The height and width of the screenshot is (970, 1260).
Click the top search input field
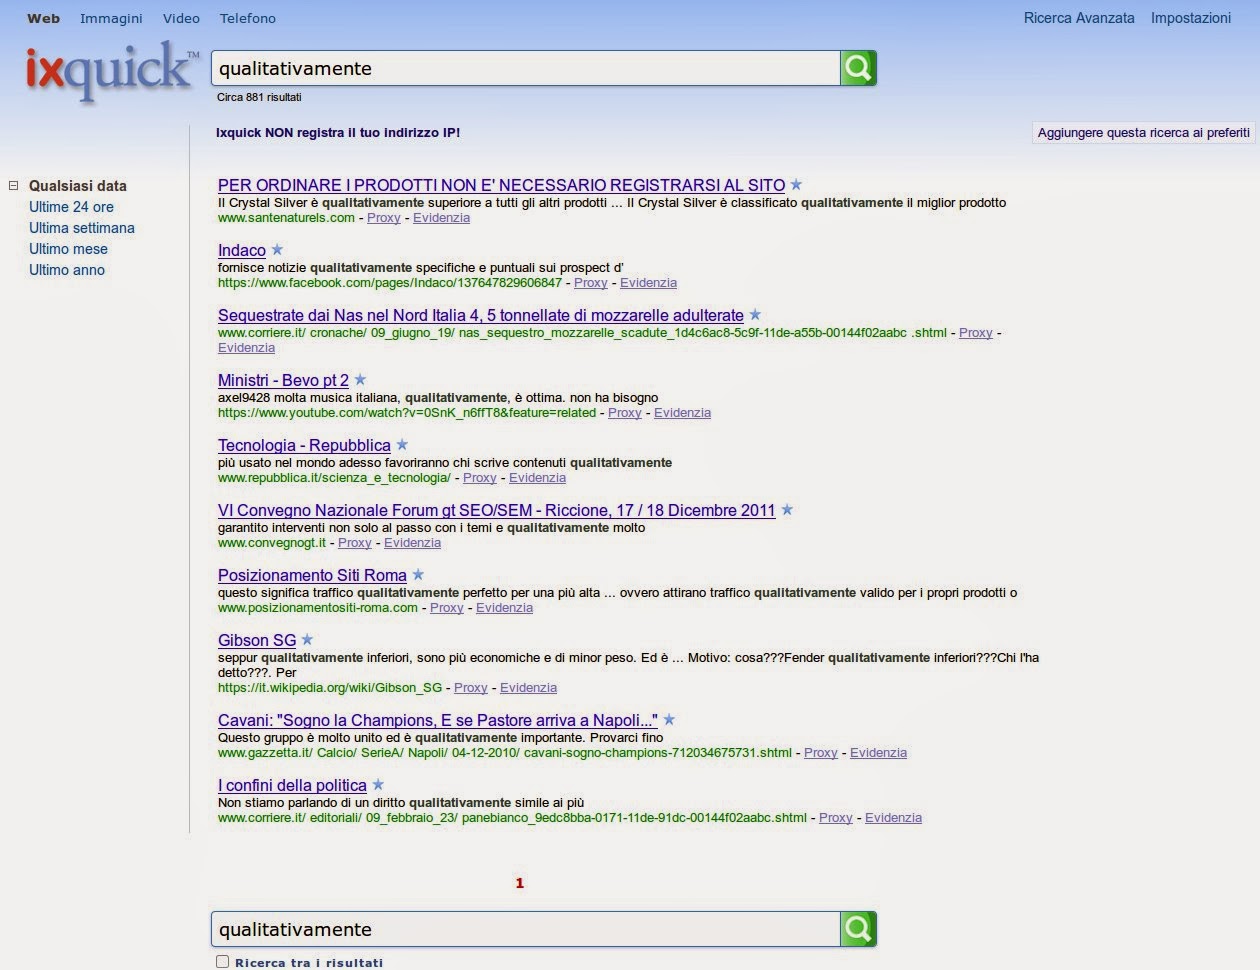[526, 68]
